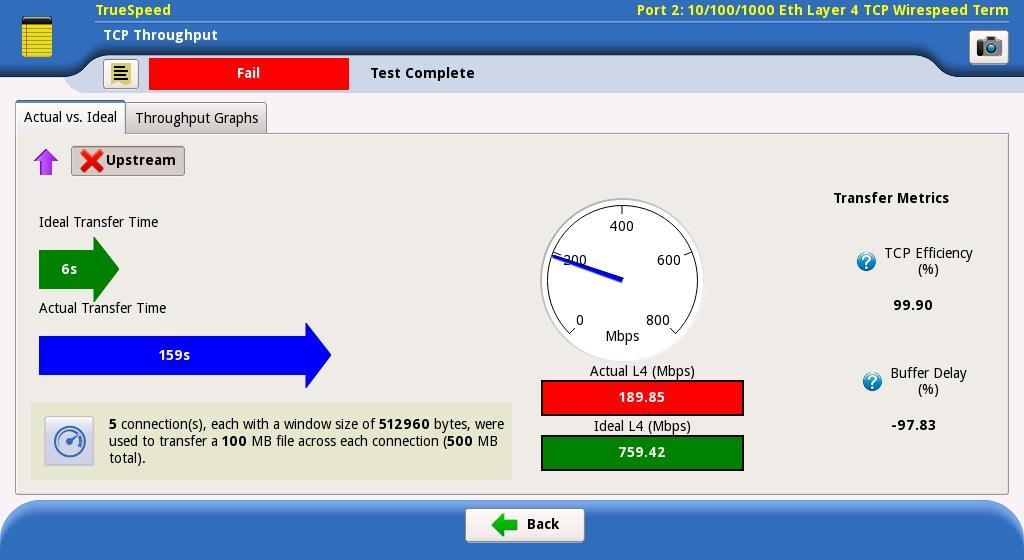Open the test log report icon
This screenshot has width=1024, height=560.
[121, 74]
